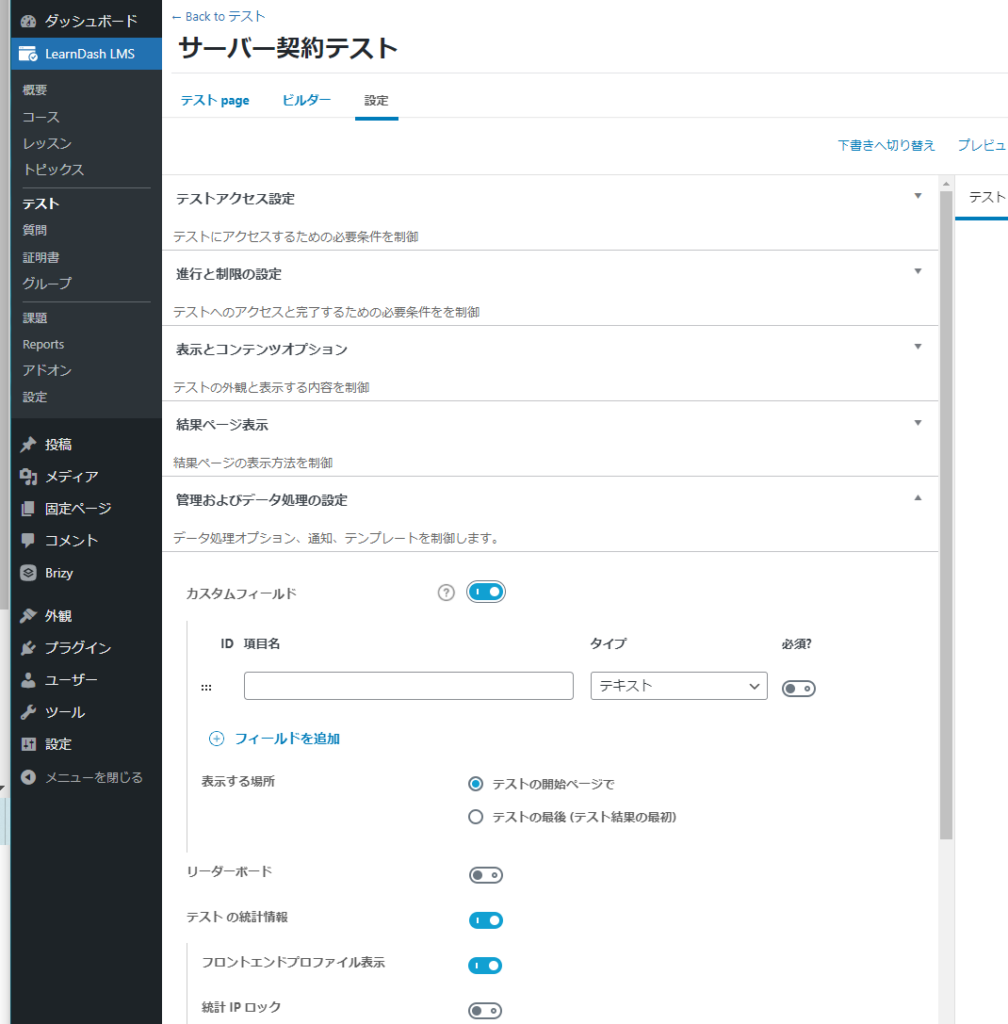Click the 投稿 pushpin icon

point(28,445)
